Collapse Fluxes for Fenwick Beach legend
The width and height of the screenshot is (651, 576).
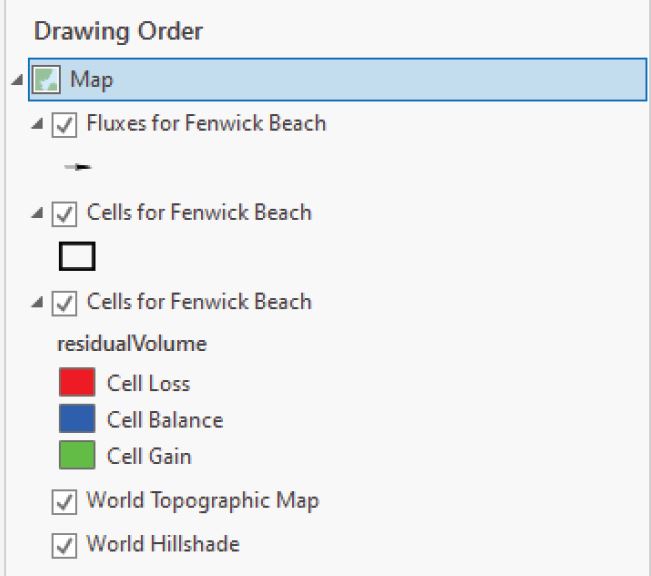37,123
